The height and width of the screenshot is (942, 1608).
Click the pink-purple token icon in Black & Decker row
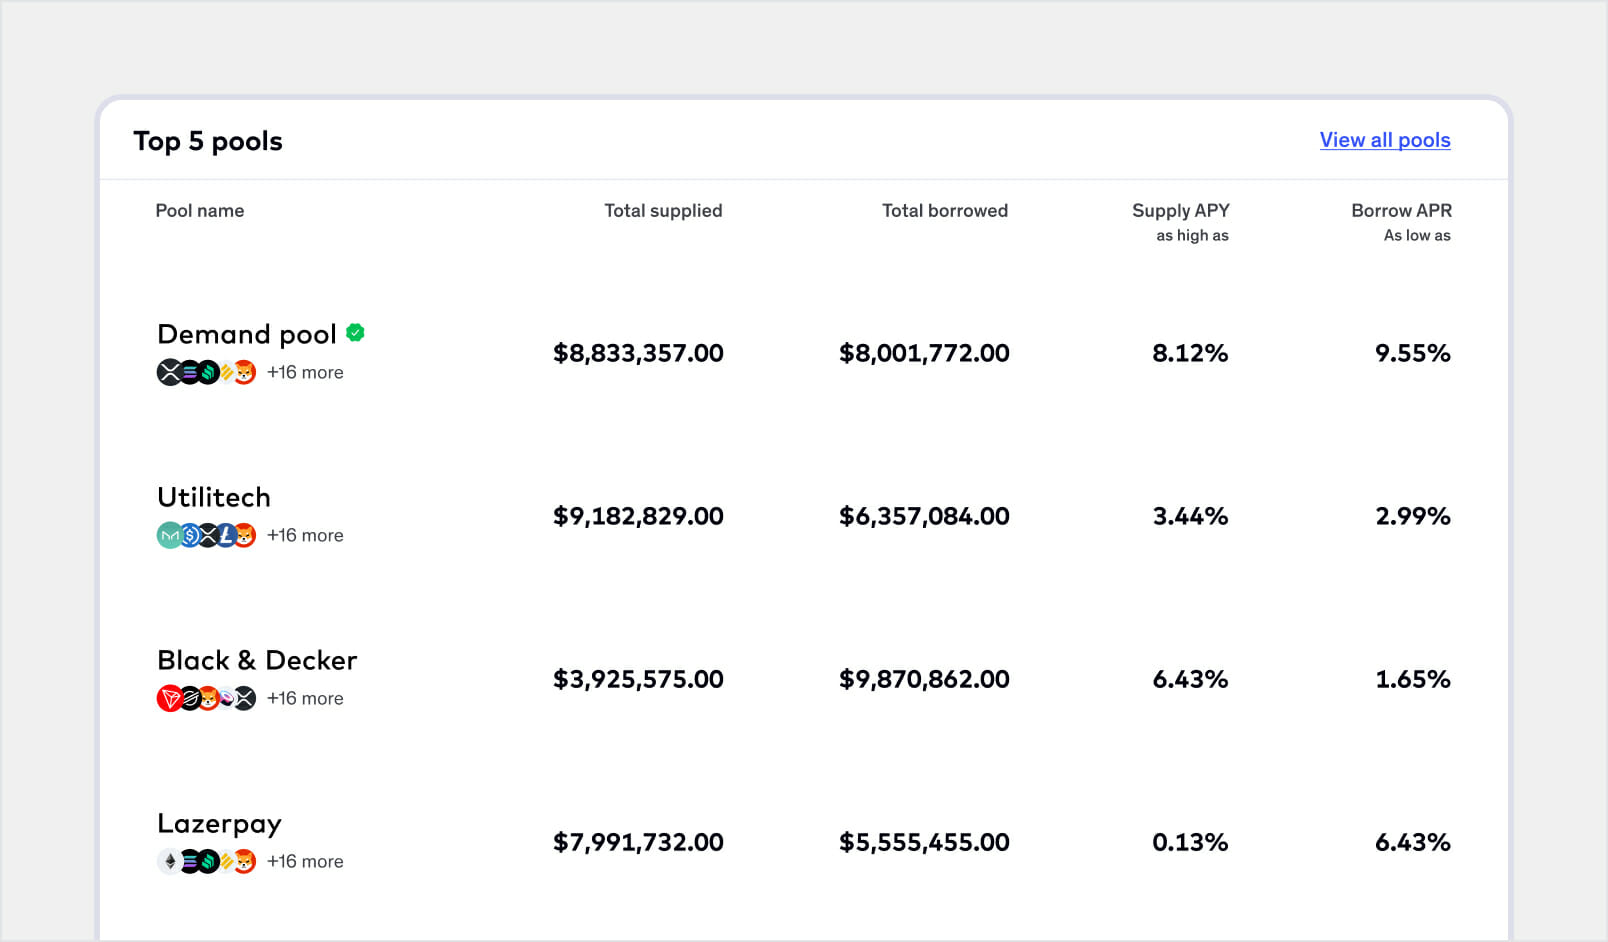point(227,699)
